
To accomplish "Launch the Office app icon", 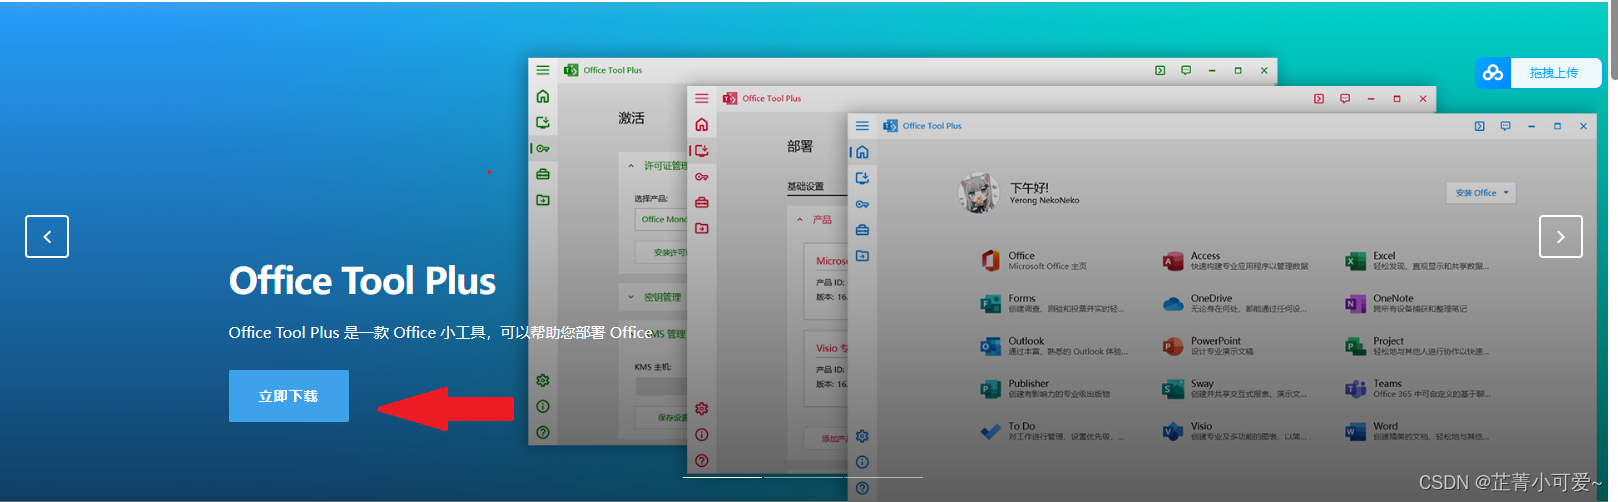I will coord(990,260).
